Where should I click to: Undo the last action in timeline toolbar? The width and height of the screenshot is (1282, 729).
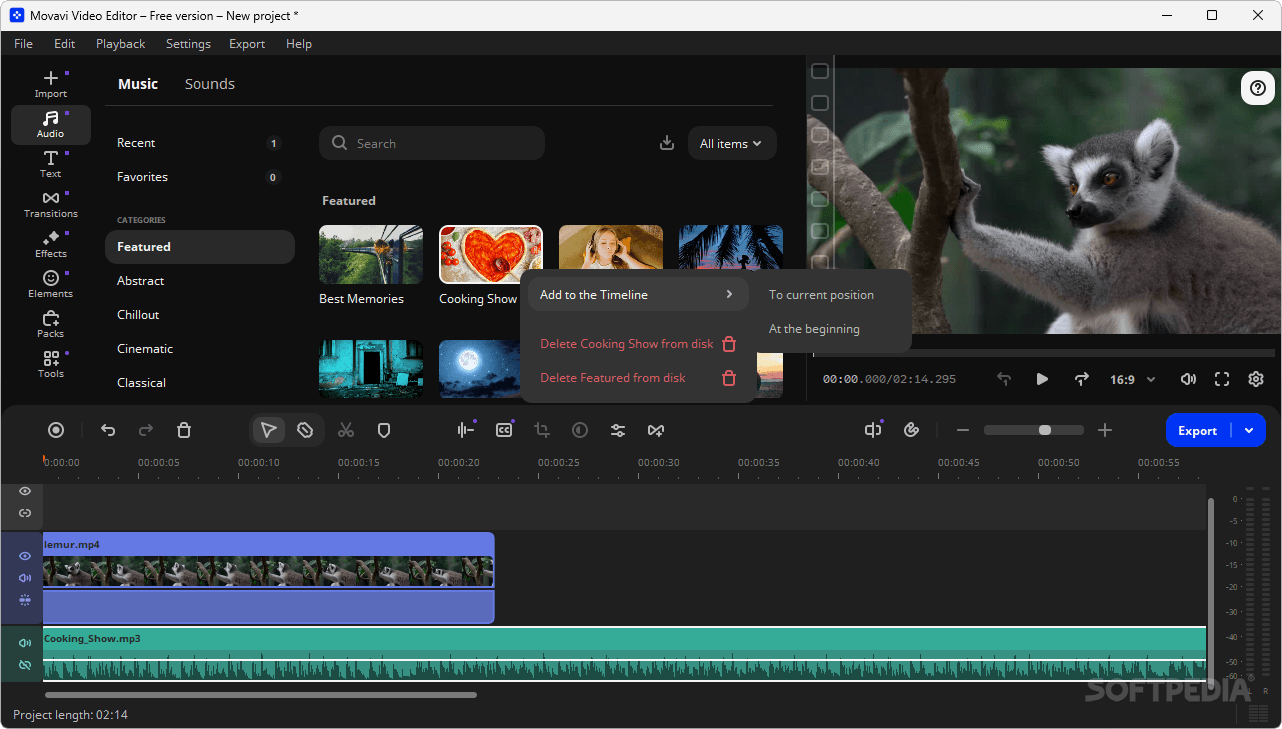click(108, 430)
